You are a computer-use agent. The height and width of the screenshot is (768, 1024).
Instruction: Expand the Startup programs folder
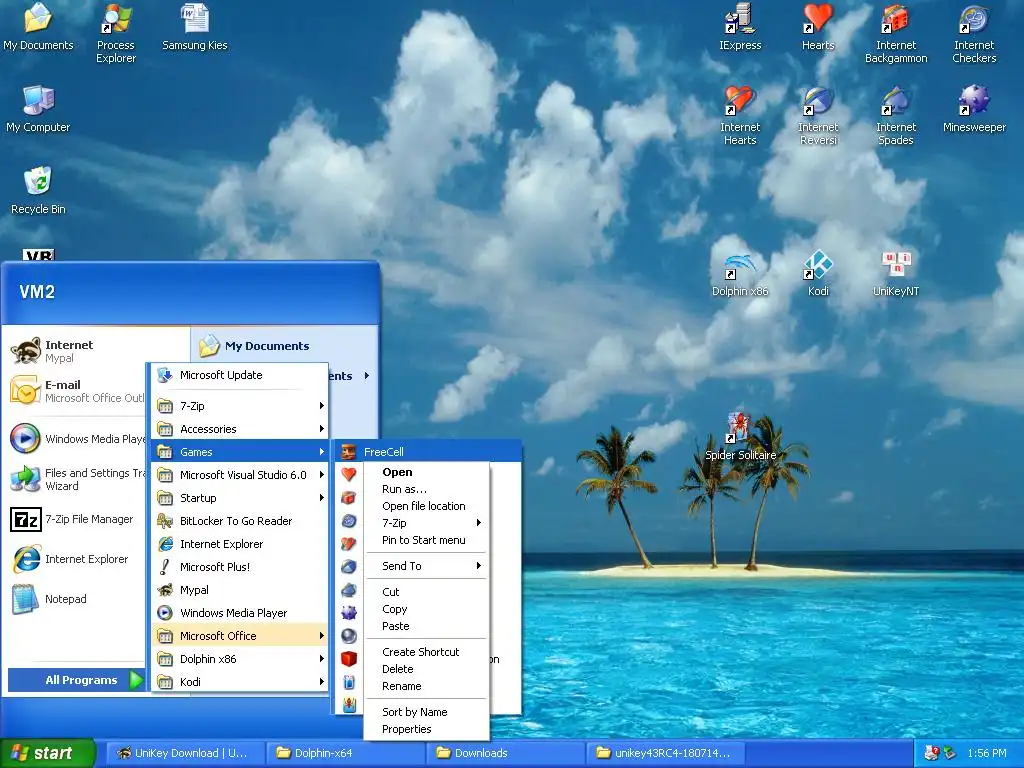coord(240,498)
